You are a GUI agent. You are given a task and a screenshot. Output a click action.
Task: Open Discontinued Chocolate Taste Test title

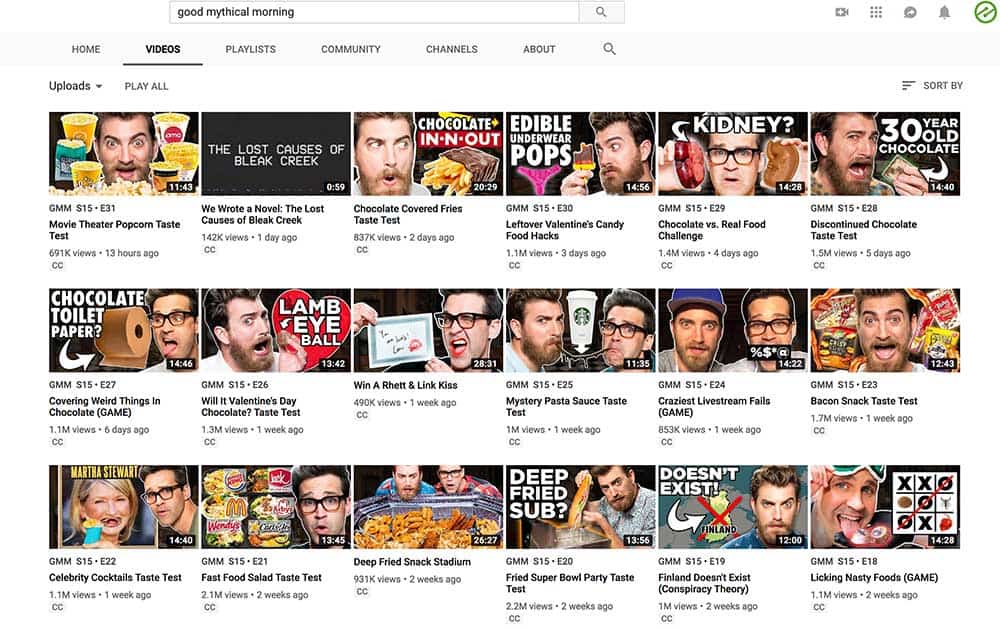[864, 230]
